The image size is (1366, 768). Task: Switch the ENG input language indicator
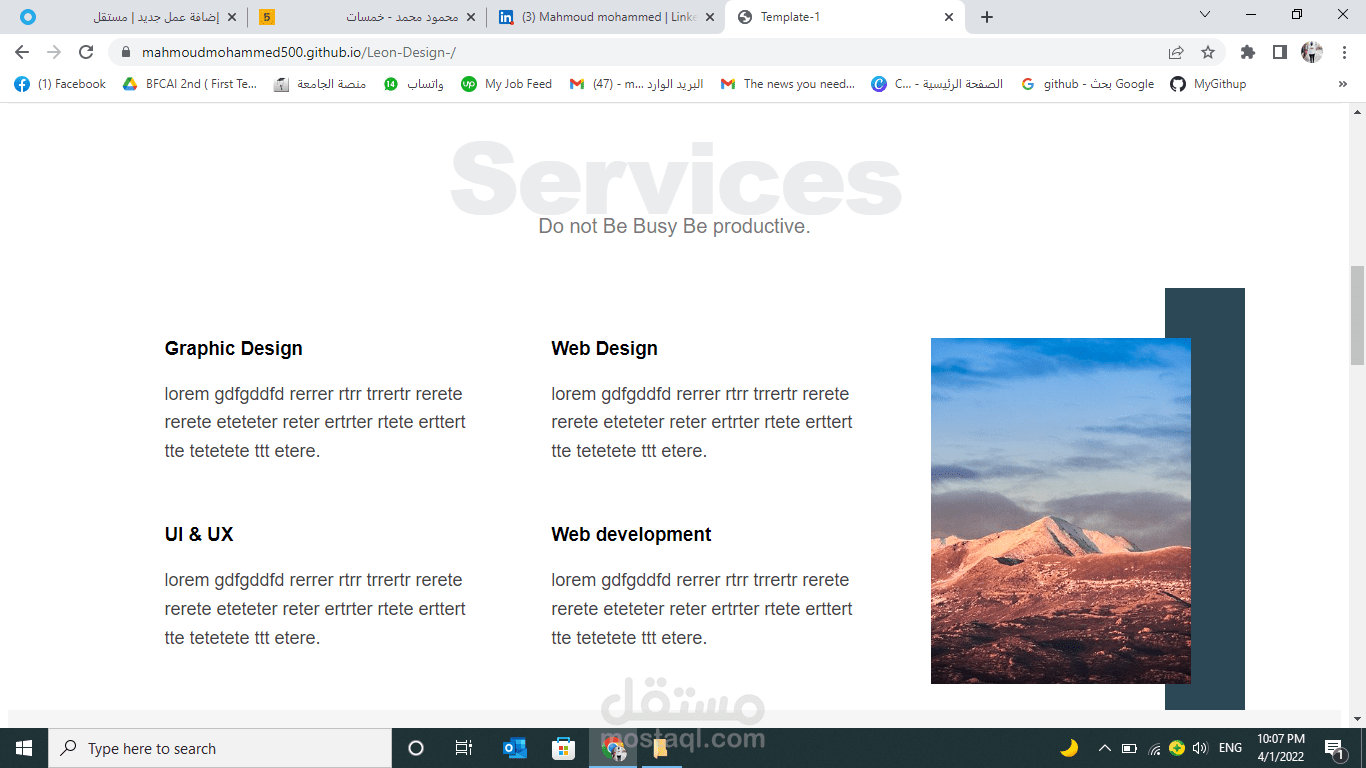pyautogui.click(x=1231, y=748)
